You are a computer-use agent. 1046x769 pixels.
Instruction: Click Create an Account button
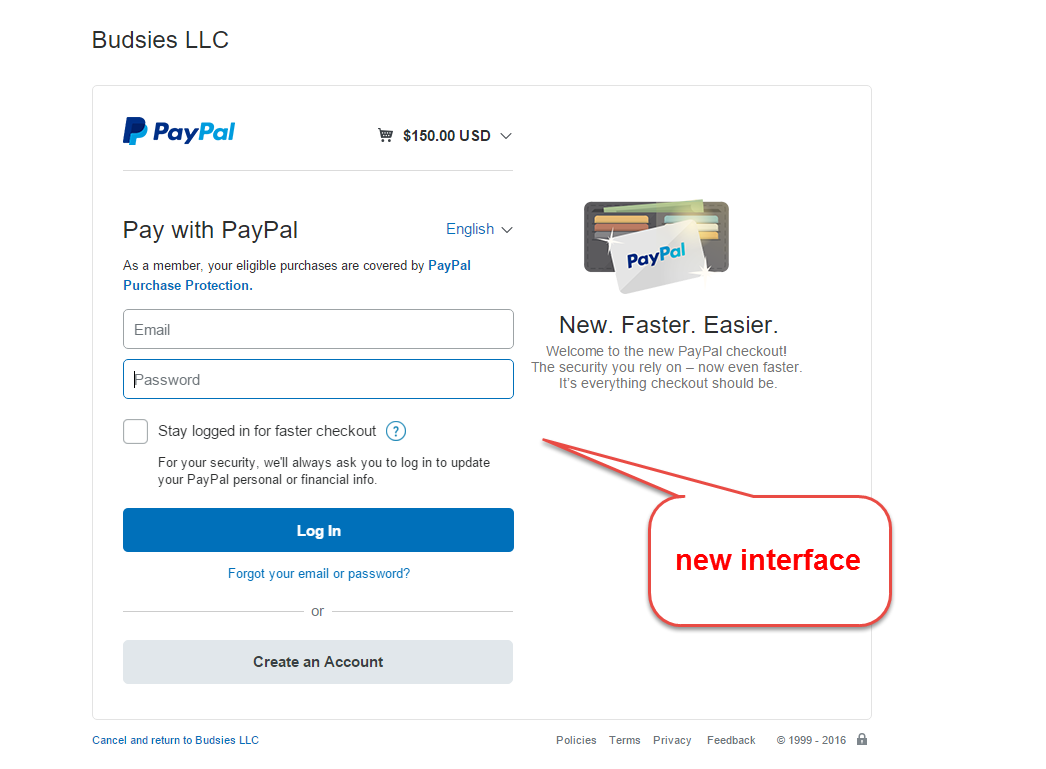pyautogui.click(x=318, y=662)
